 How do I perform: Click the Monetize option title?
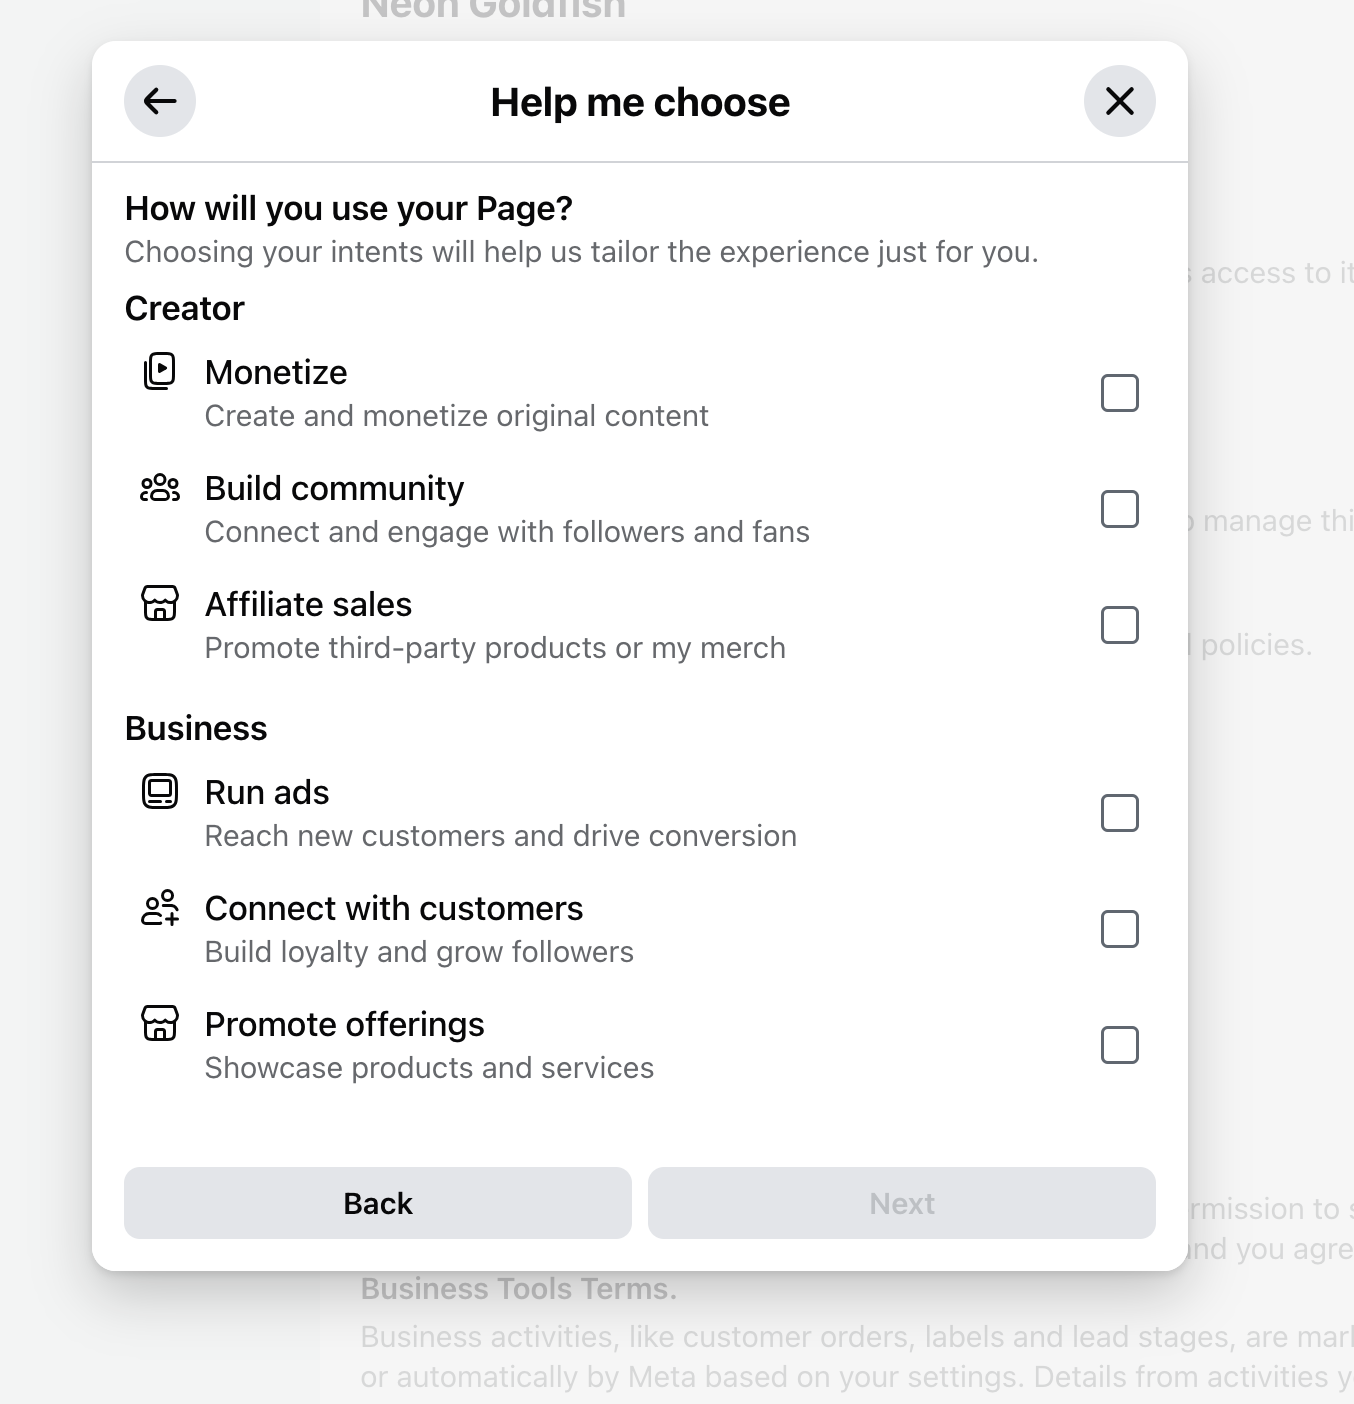coord(276,372)
